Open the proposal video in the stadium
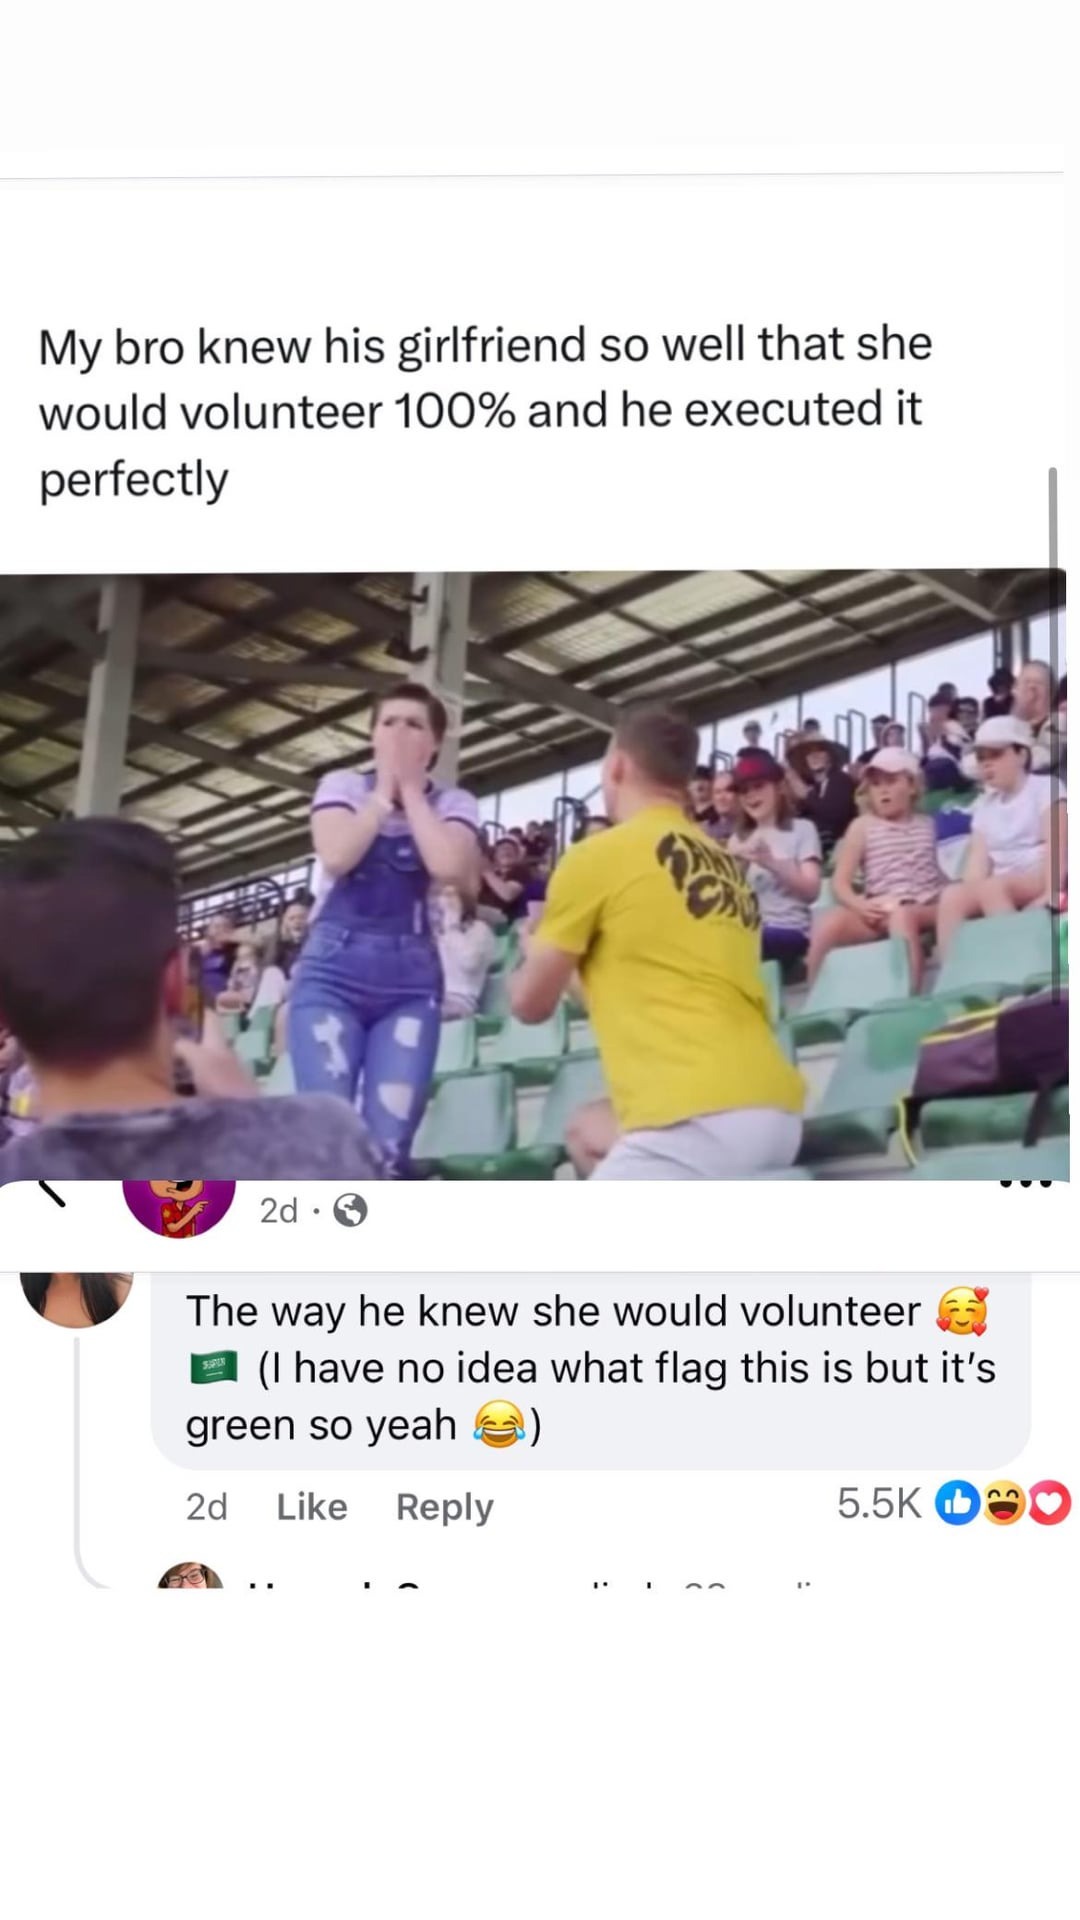 click(532, 876)
